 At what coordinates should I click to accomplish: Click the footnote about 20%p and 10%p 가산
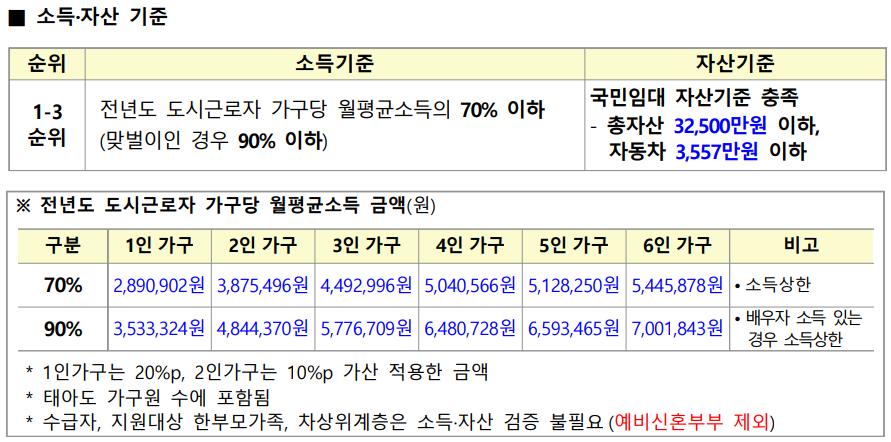(x=257, y=374)
